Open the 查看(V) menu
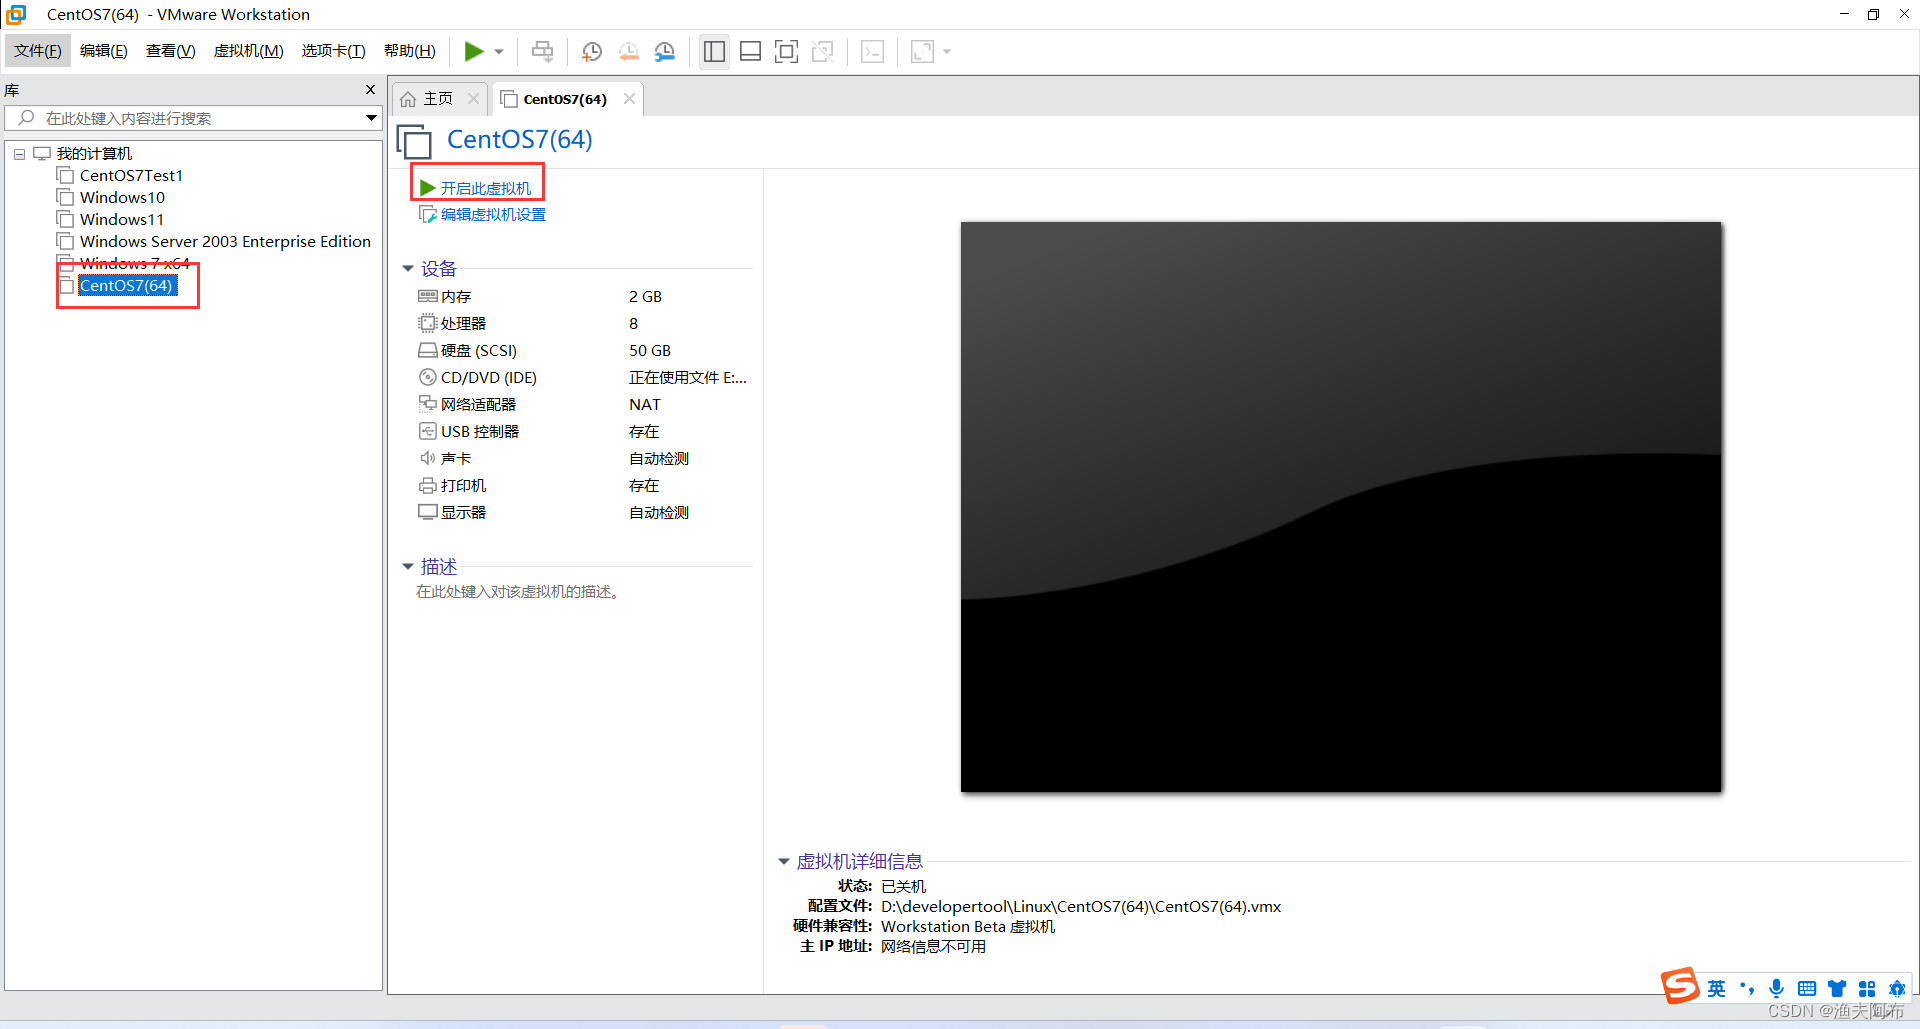 point(171,51)
